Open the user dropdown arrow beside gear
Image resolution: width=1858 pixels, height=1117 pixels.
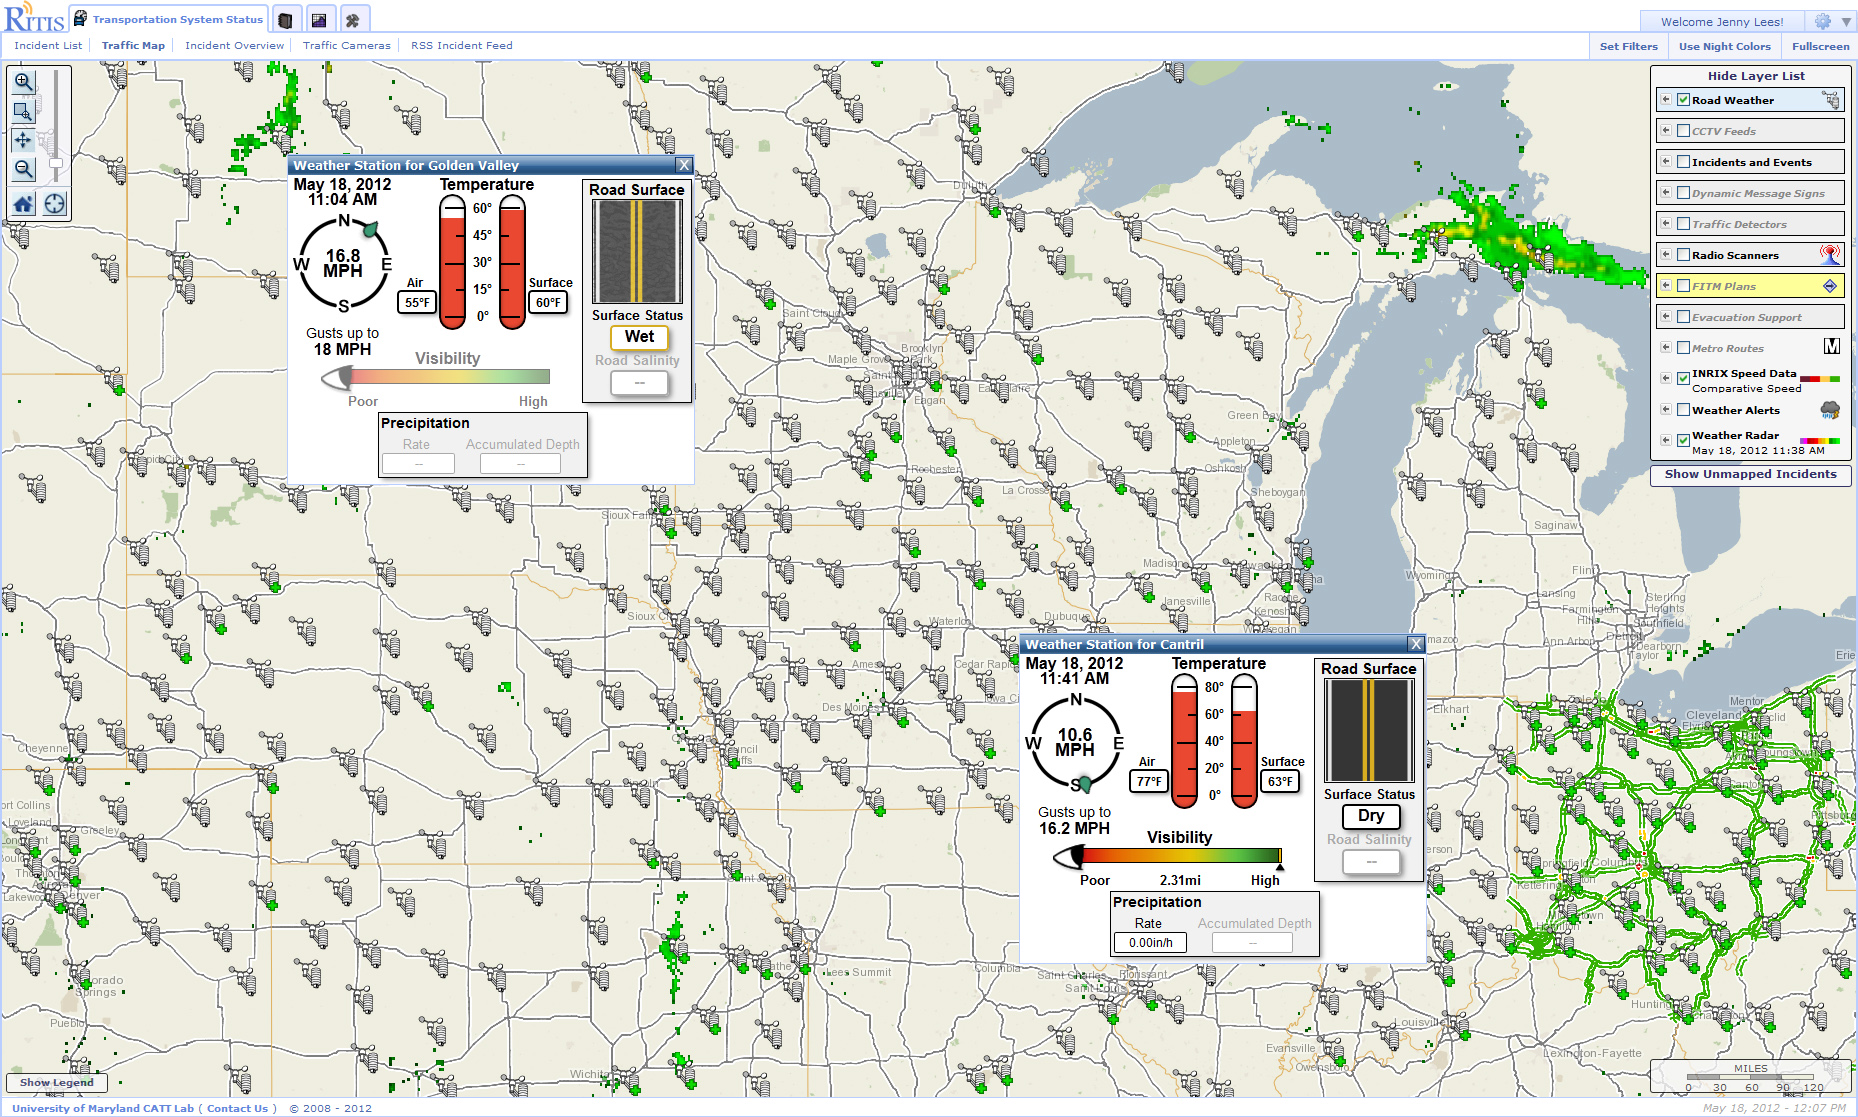pyautogui.click(x=1846, y=22)
